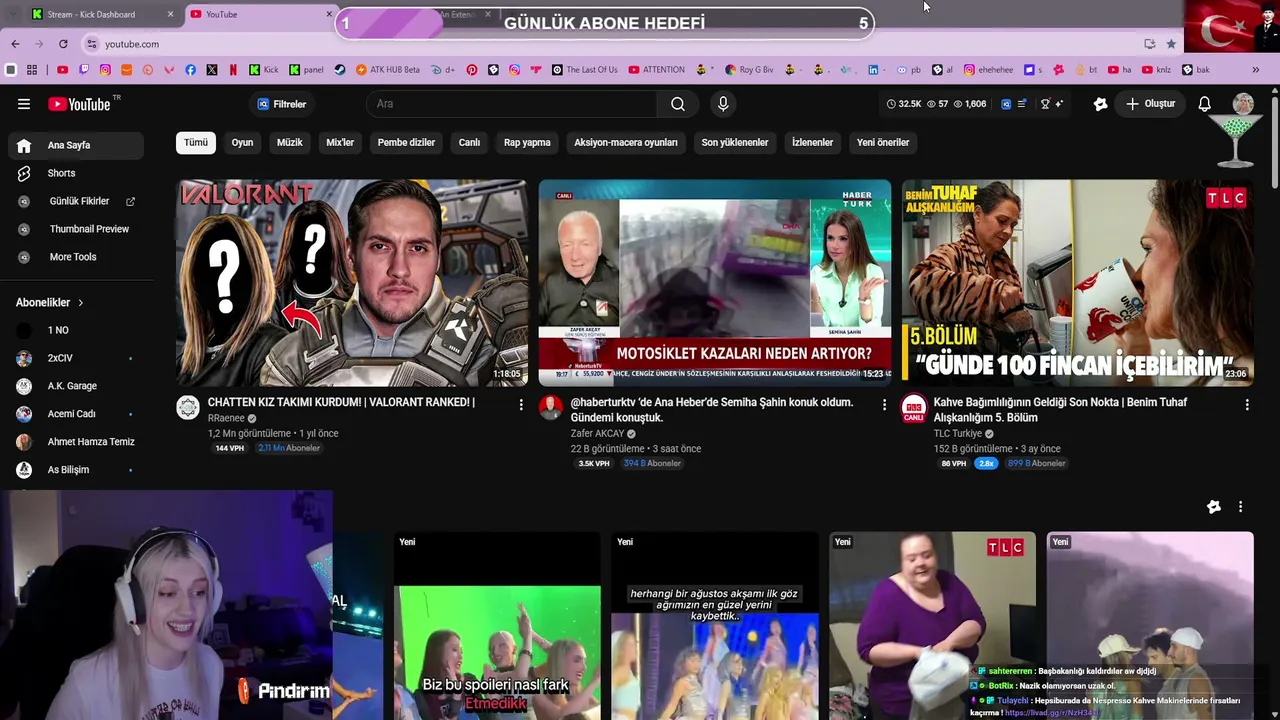1280x720 pixels.
Task: Open Thumbnail Preview in the sidebar
Action: click(76, 229)
